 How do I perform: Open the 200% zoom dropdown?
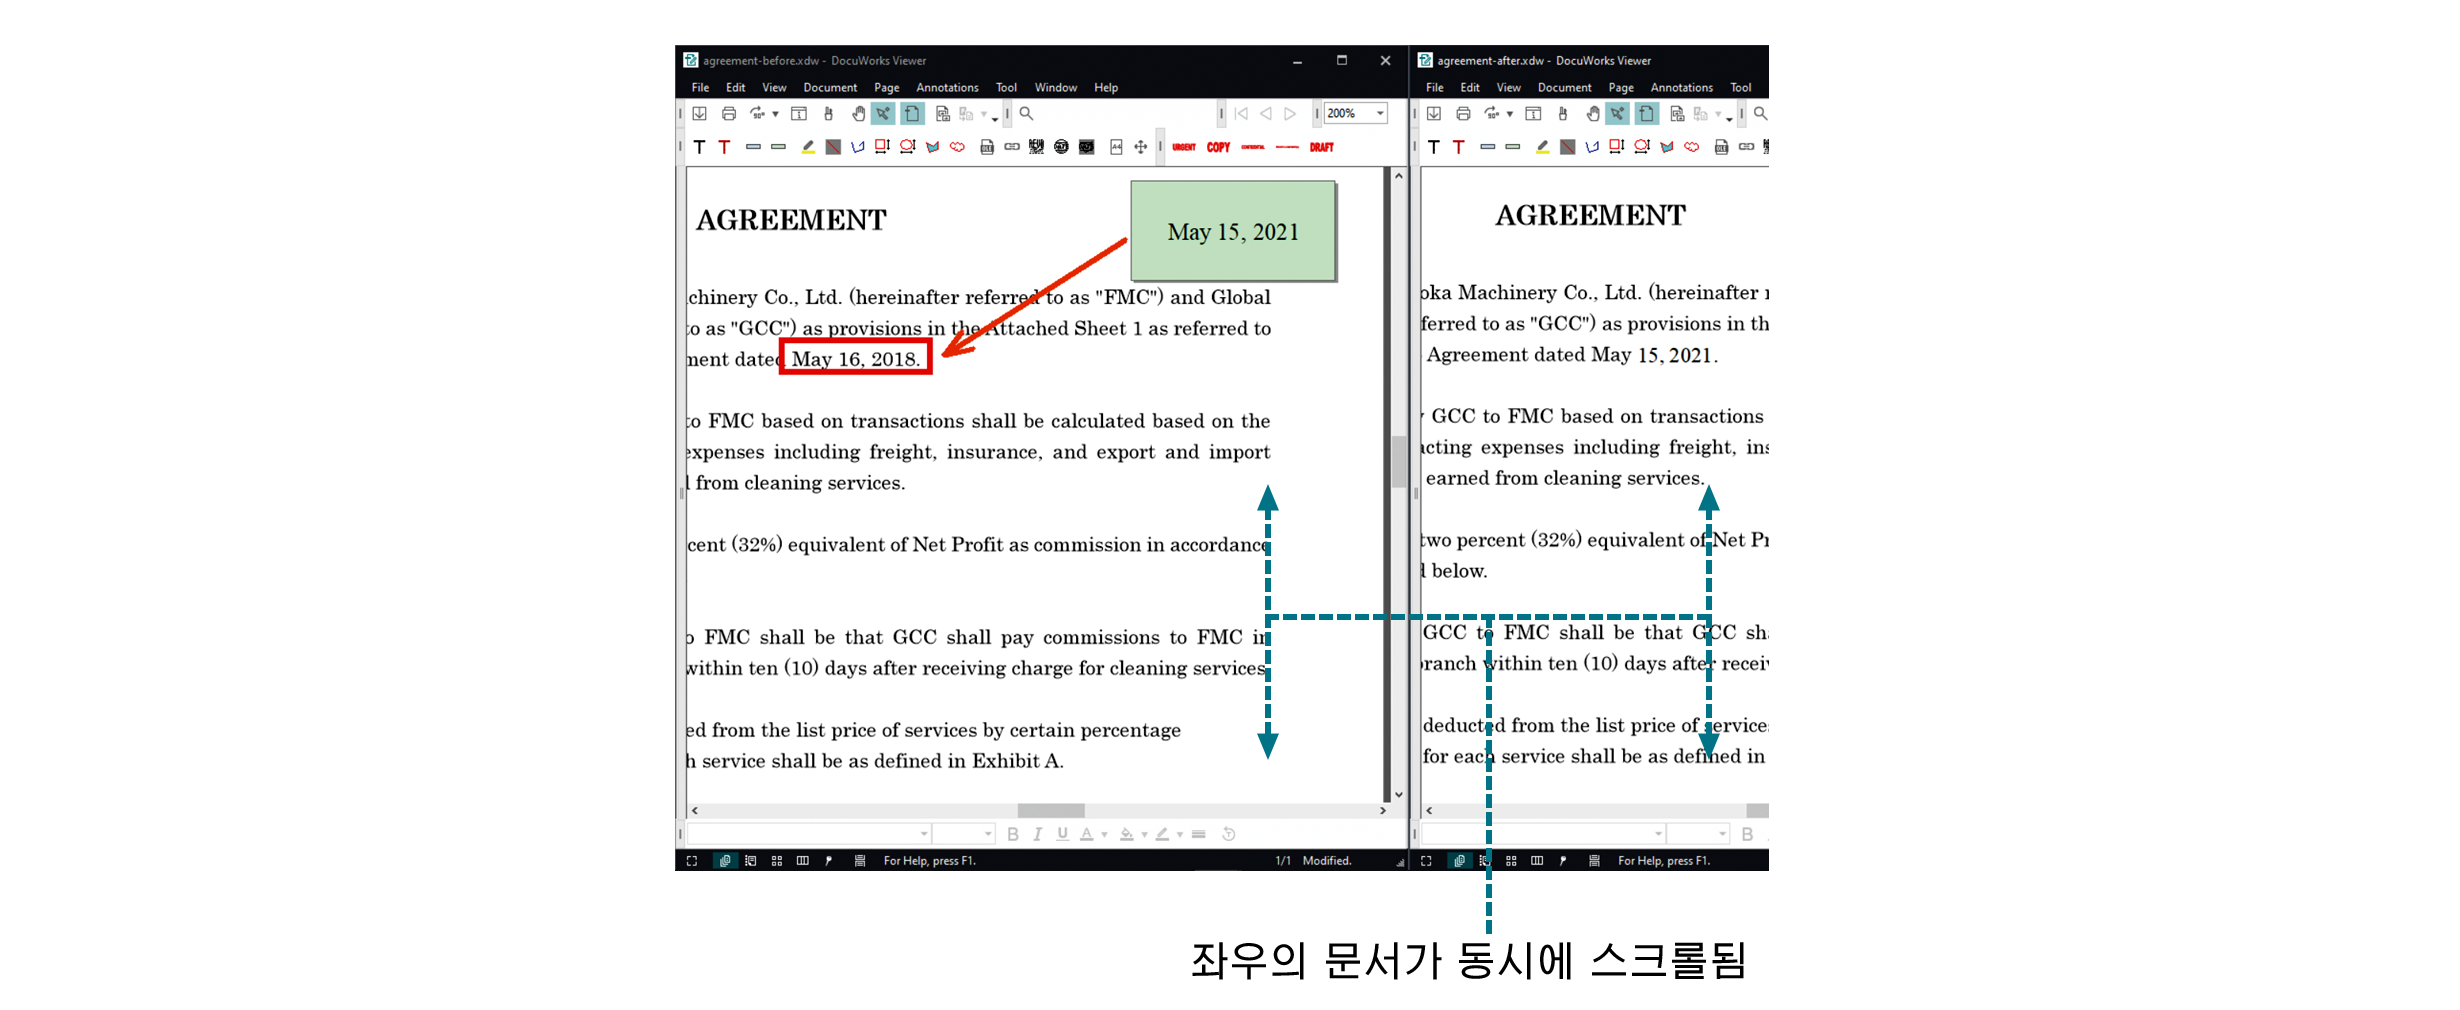pos(1380,114)
